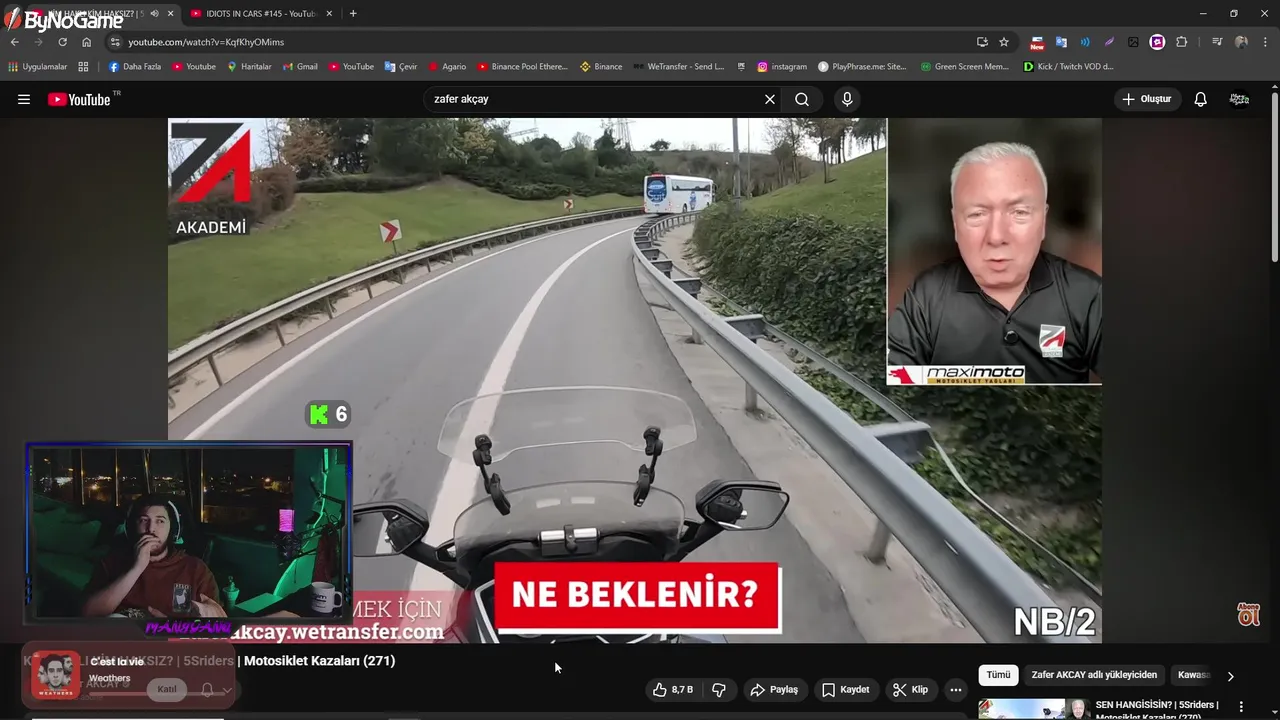Mute the first tab's audio speaker
Screen dimensions: 1280x720
coord(154,13)
